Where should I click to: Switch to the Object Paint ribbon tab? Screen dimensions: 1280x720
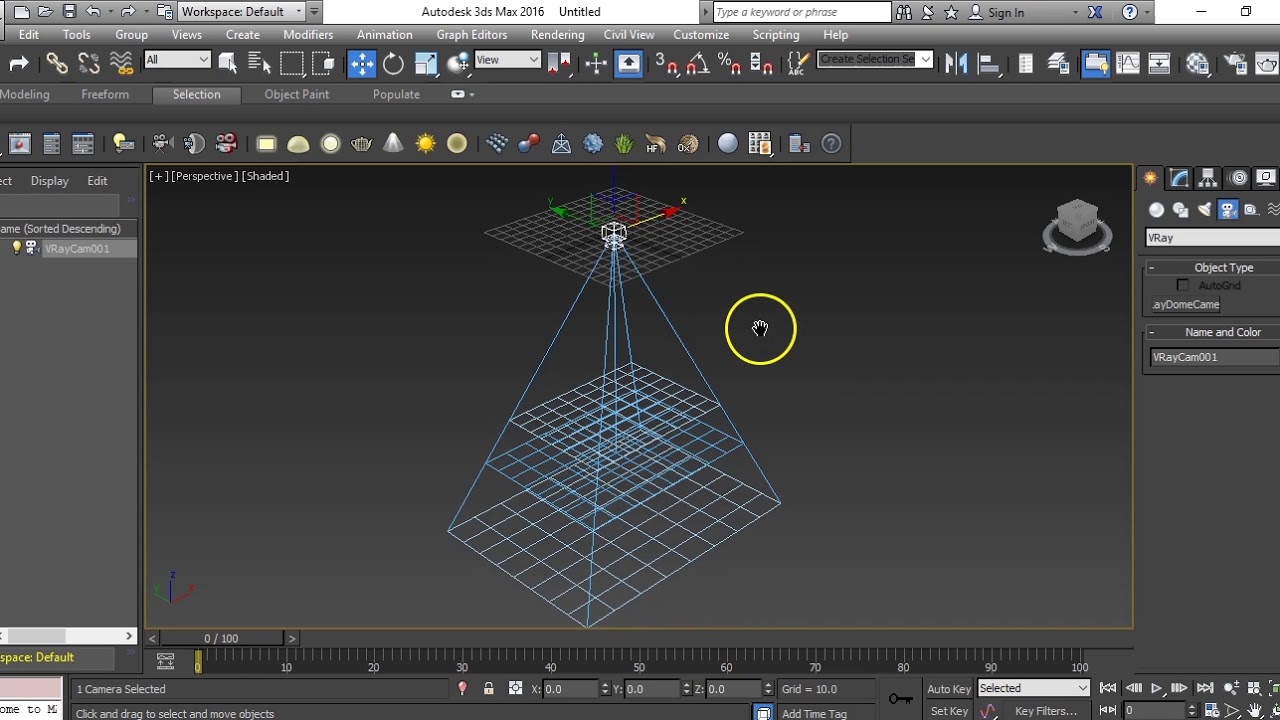coord(296,94)
